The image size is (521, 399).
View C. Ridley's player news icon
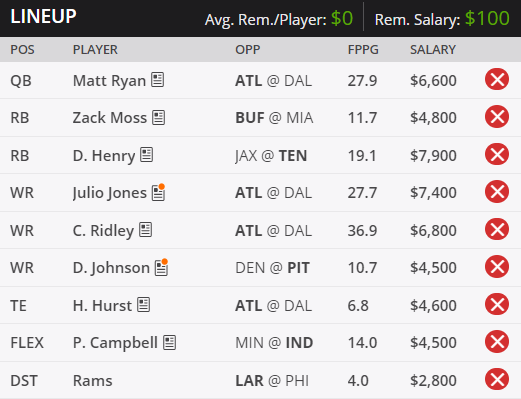145,230
